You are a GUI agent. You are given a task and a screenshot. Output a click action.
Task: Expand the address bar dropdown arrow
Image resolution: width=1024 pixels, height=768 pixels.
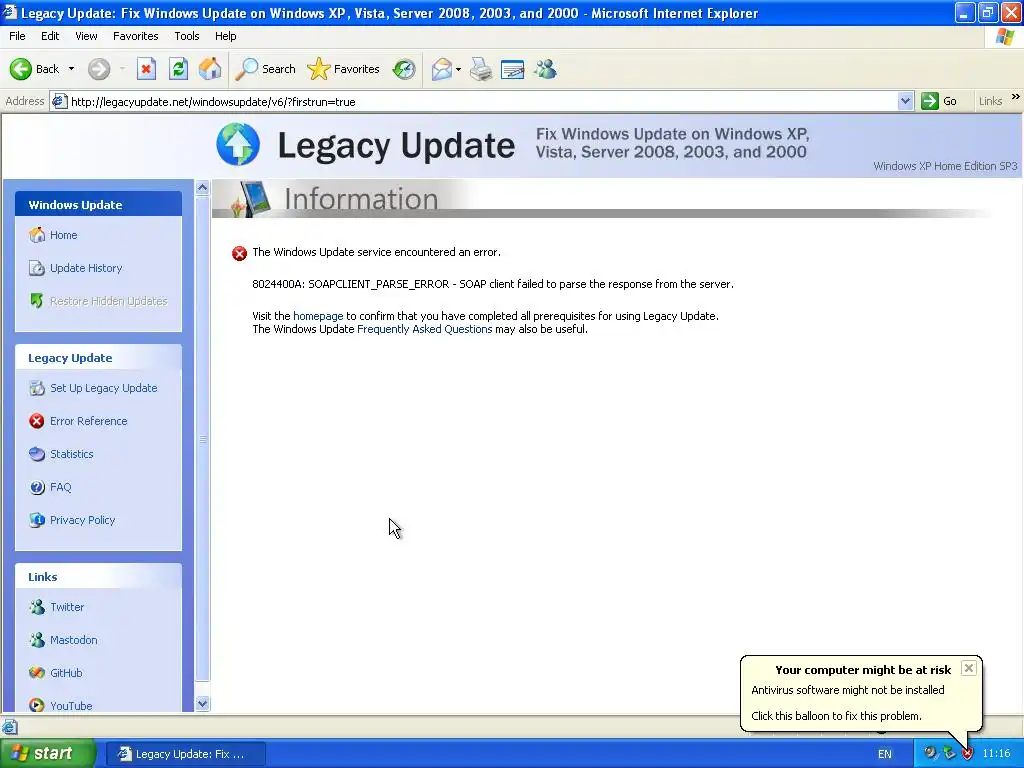point(905,101)
